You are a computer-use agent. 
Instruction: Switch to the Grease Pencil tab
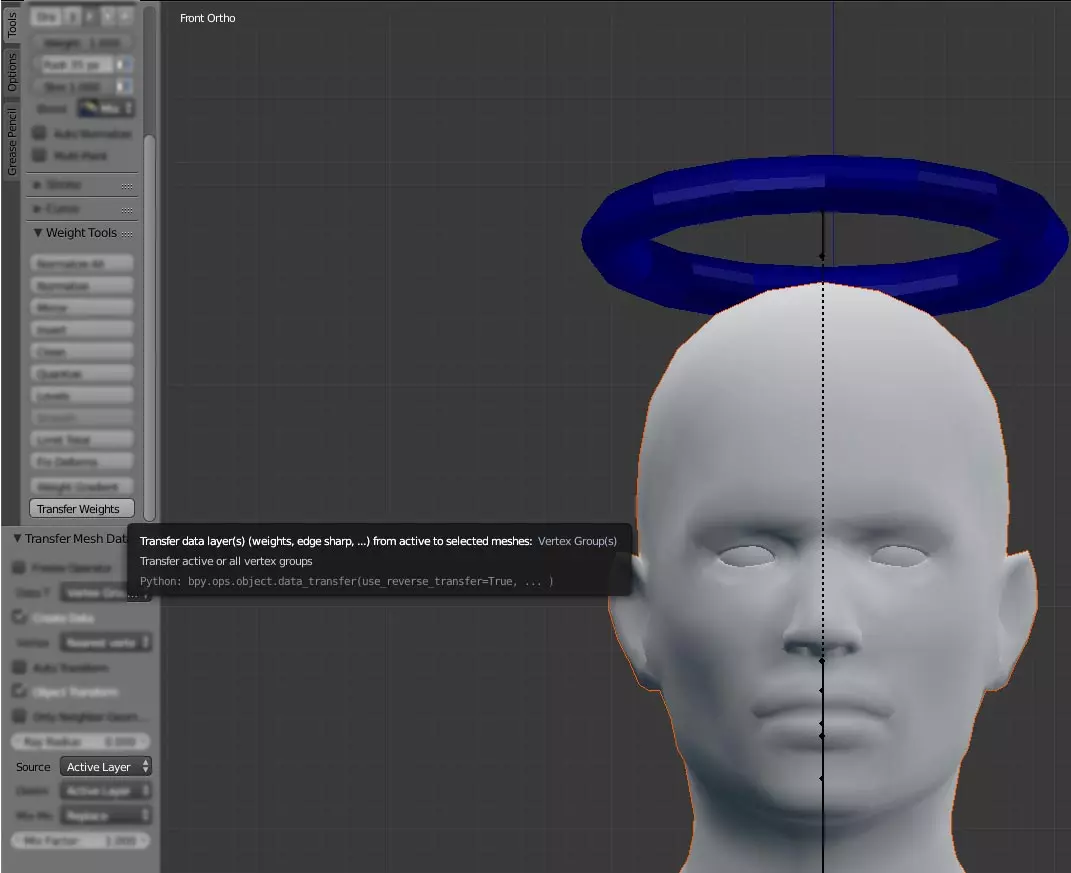click(x=12, y=141)
